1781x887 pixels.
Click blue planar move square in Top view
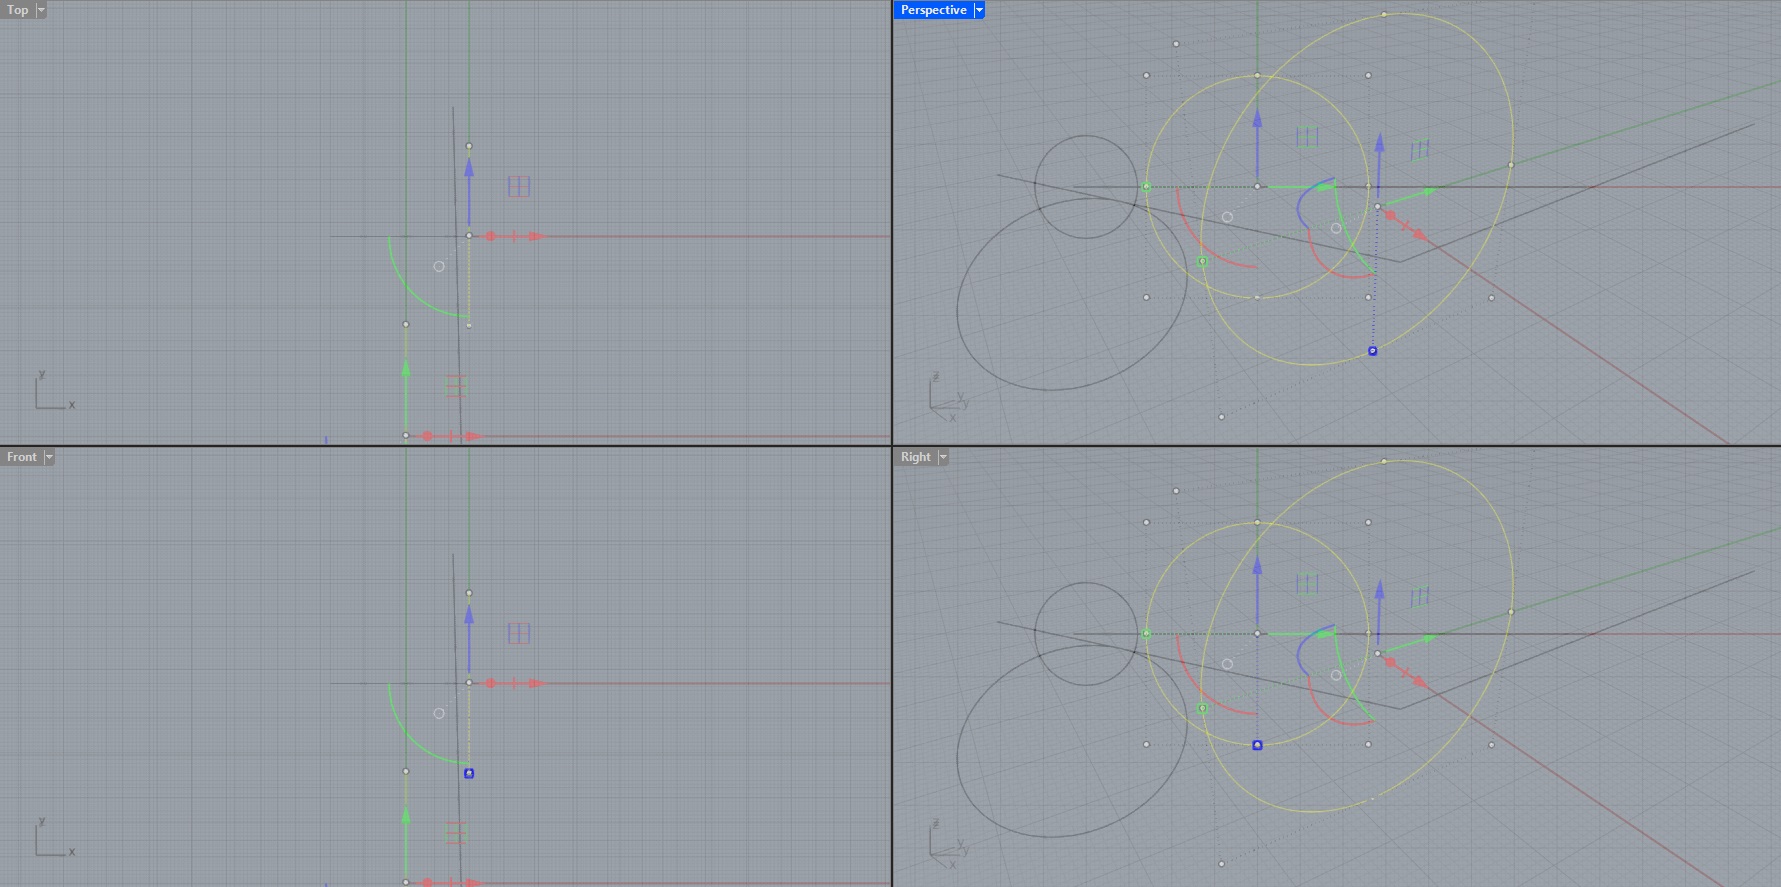[518, 186]
